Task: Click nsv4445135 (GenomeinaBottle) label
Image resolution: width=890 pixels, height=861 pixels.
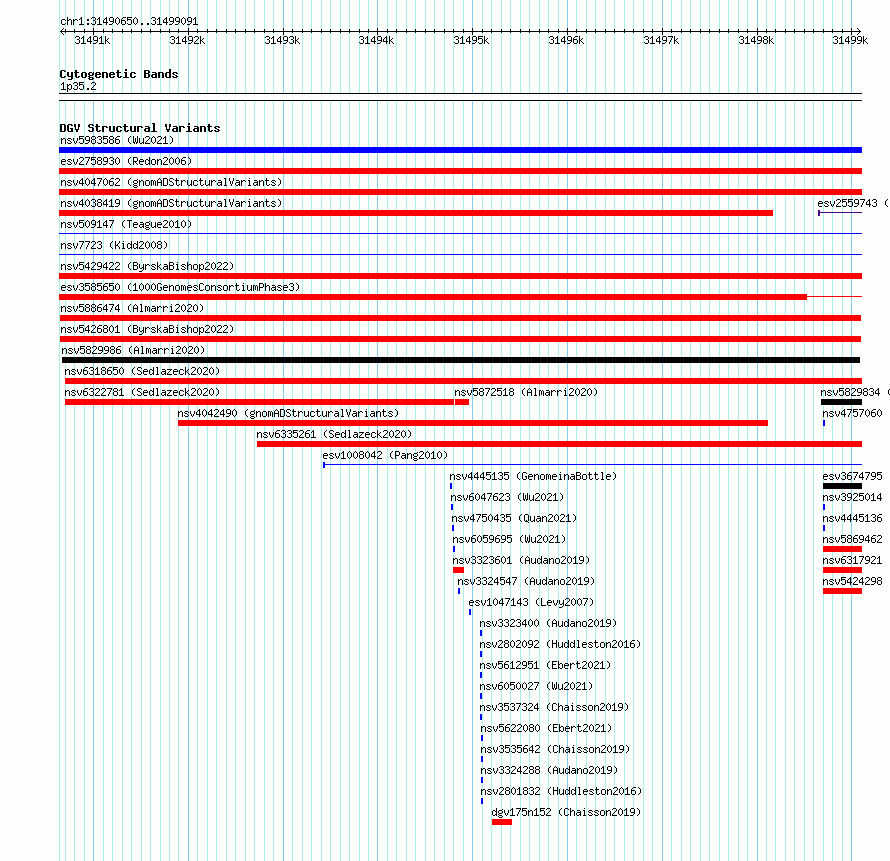Action: point(533,476)
